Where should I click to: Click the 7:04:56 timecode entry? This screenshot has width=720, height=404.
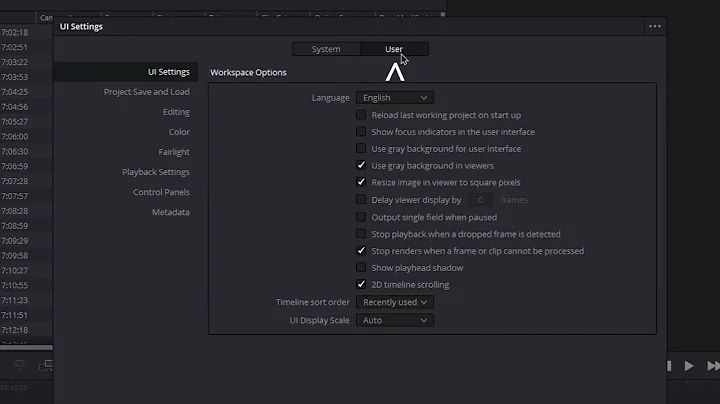coord(15,107)
